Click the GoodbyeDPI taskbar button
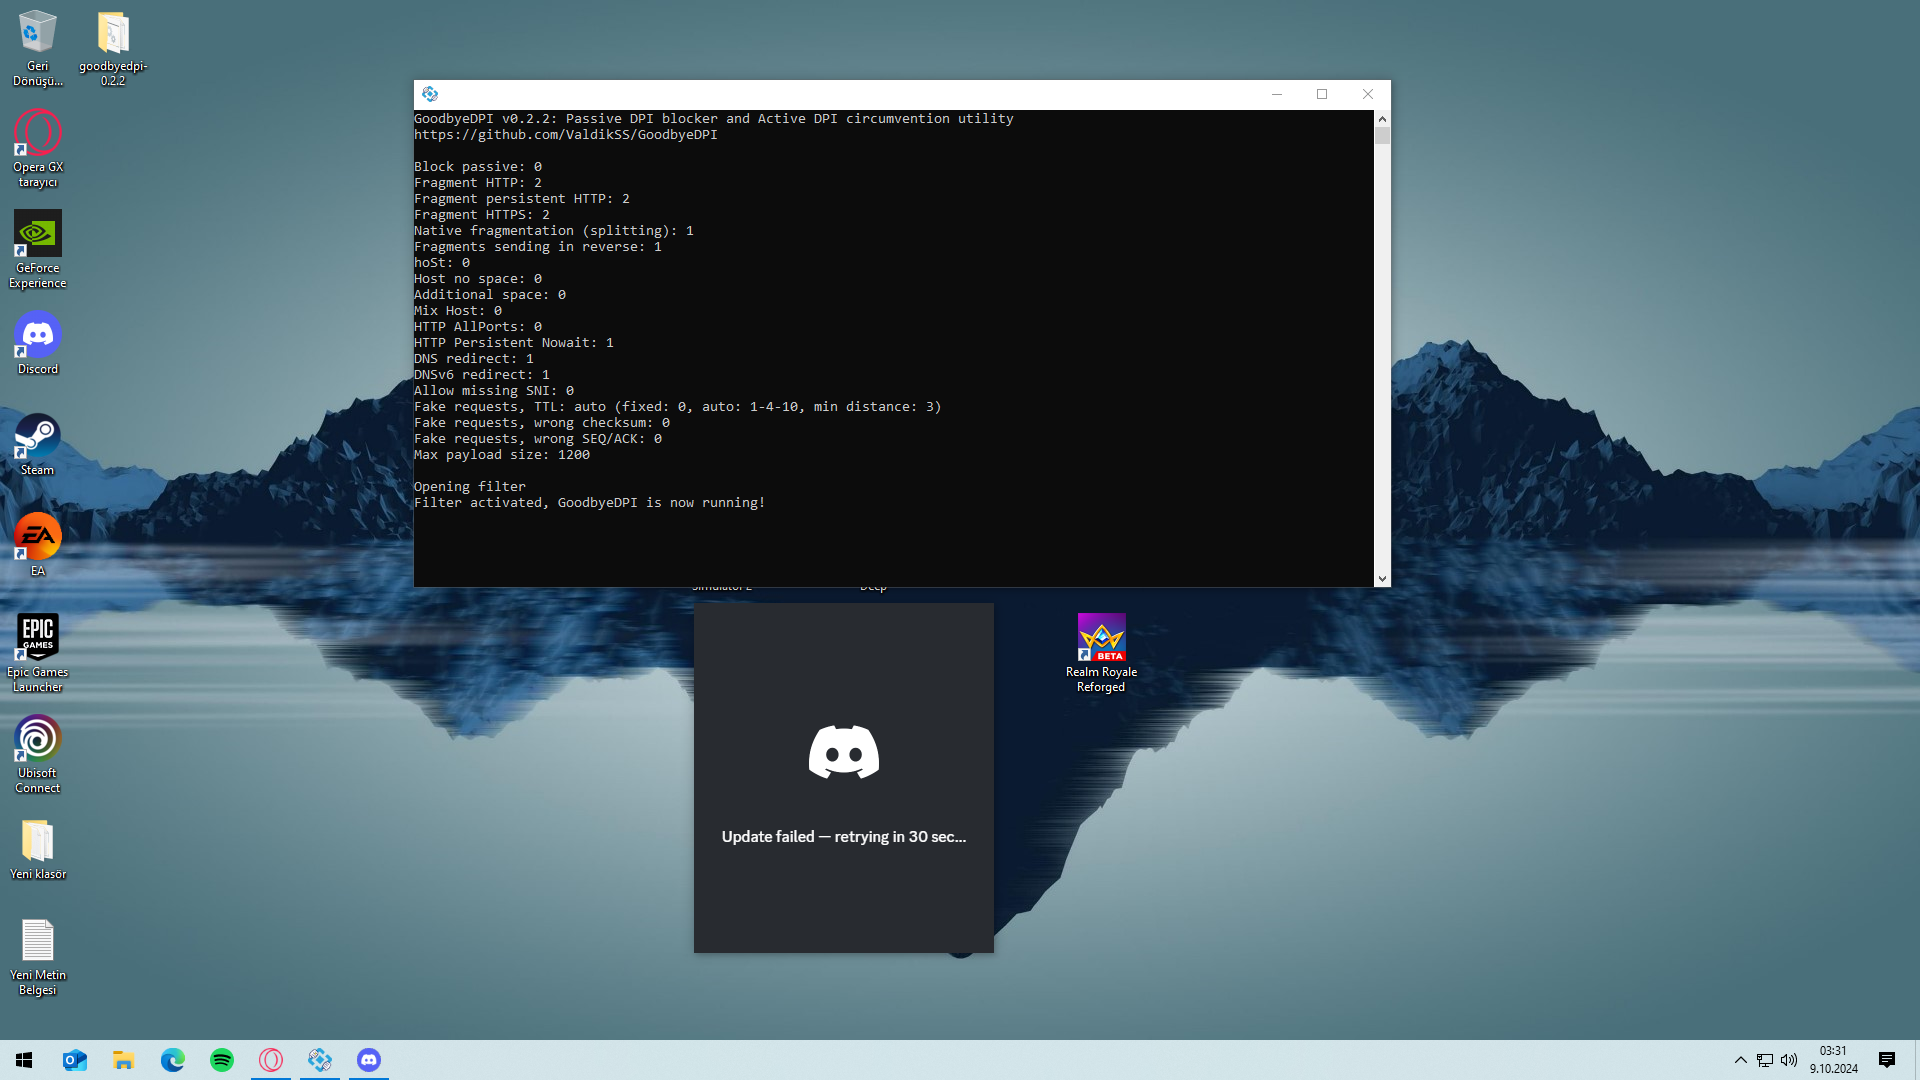Image resolution: width=1920 pixels, height=1080 pixels. coord(320,1060)
